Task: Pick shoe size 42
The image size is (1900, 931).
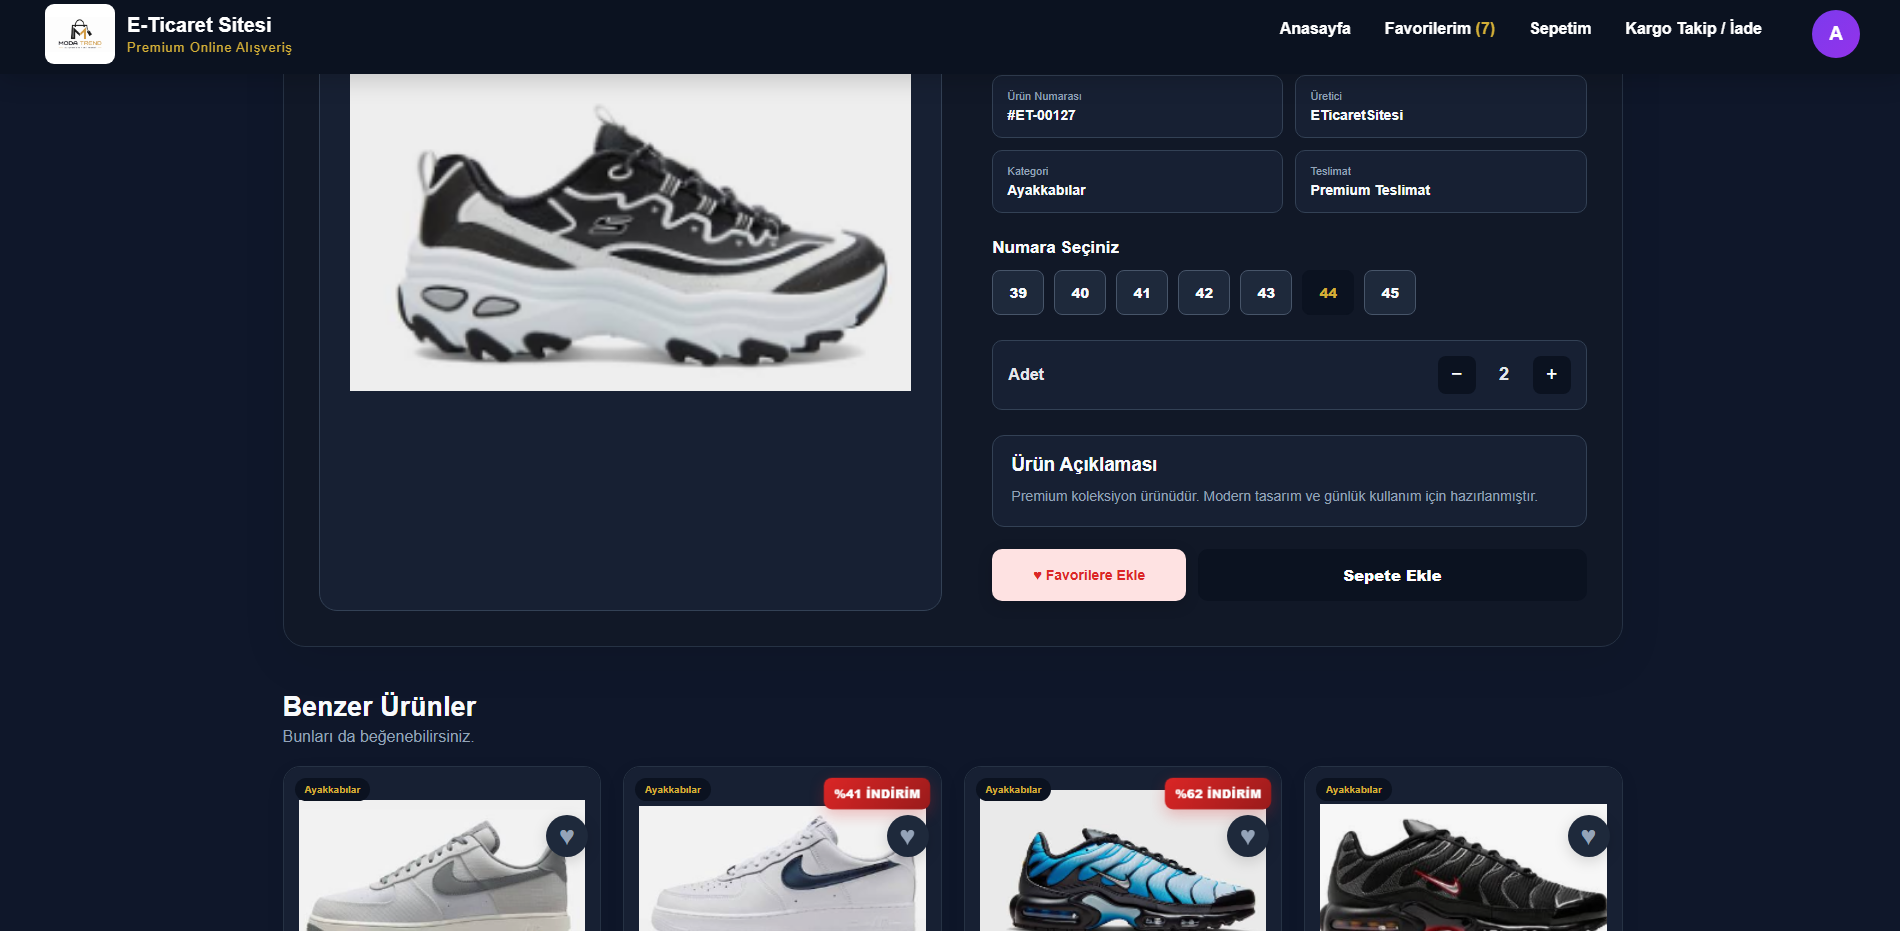Action: point(1204,293)
